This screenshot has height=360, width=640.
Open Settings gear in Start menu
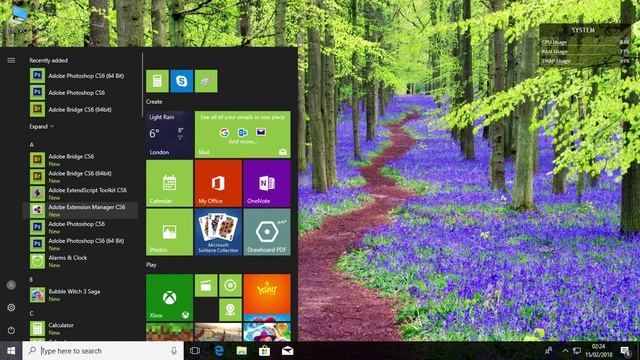(x=11, y=307)
